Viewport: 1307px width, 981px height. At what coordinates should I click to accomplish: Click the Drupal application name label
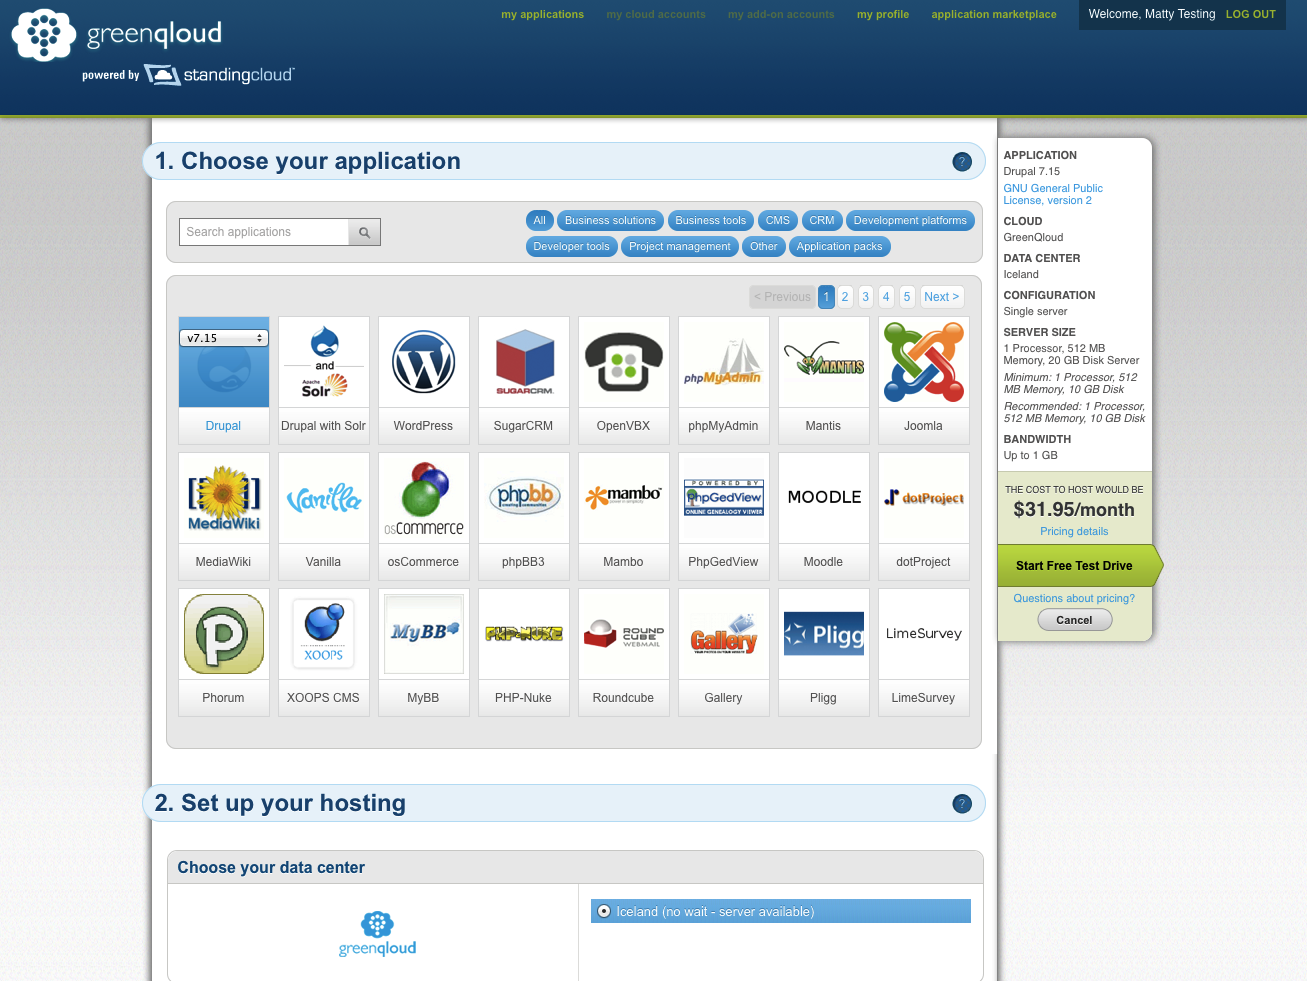(x=223, y=426)
